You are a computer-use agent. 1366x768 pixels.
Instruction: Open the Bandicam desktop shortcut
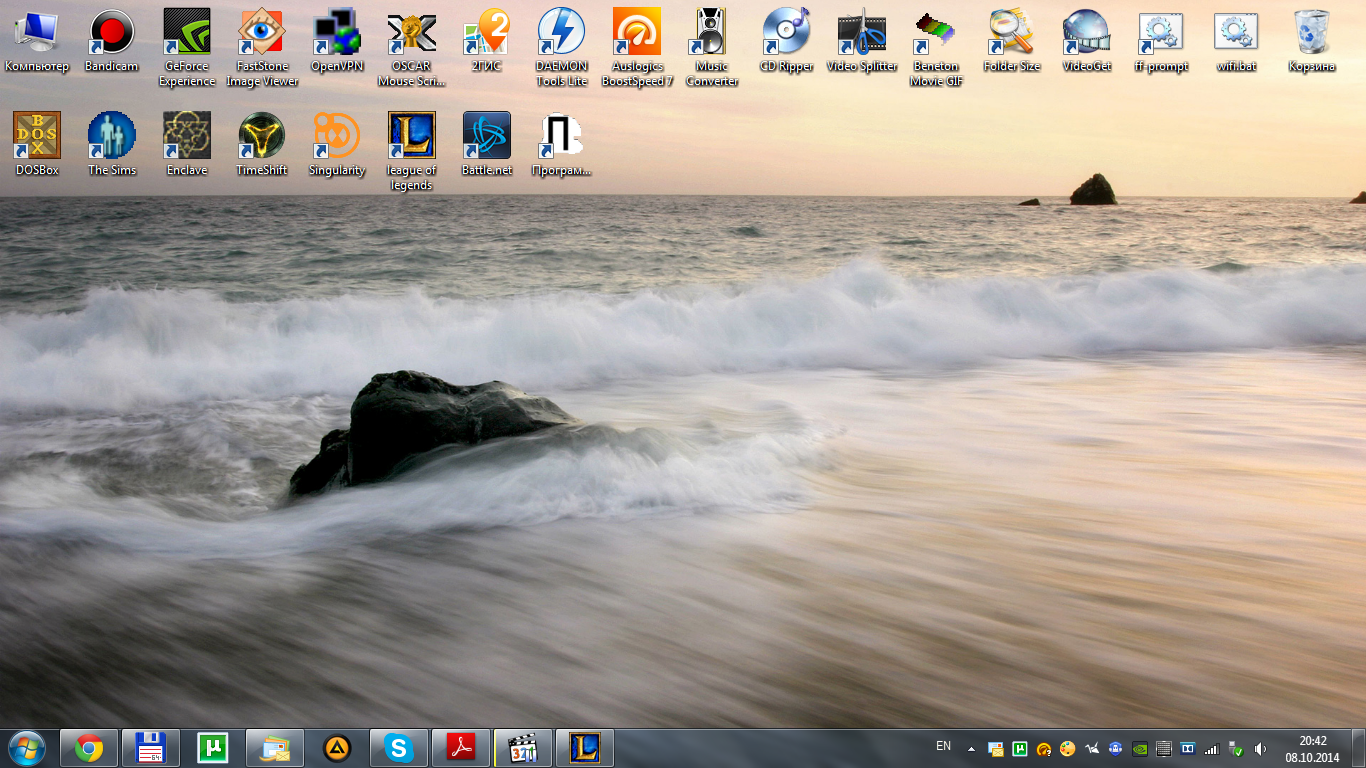[x=112, y=33]
